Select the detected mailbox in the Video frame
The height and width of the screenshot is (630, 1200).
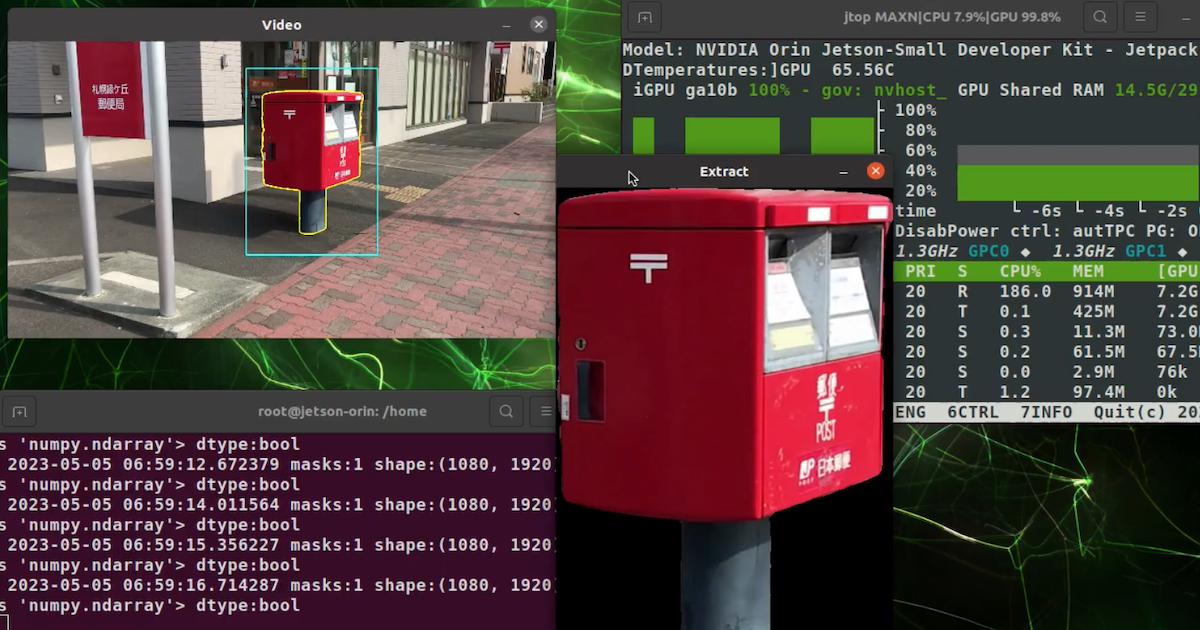pyautogui.click(x=311, y=160)
